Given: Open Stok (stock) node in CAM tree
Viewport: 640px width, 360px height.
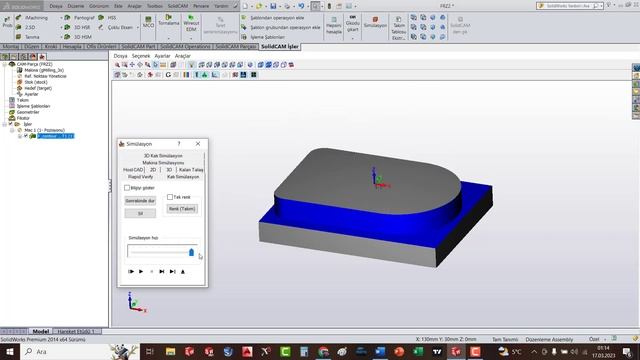Looking at the screenshot, I should [32, 82].
